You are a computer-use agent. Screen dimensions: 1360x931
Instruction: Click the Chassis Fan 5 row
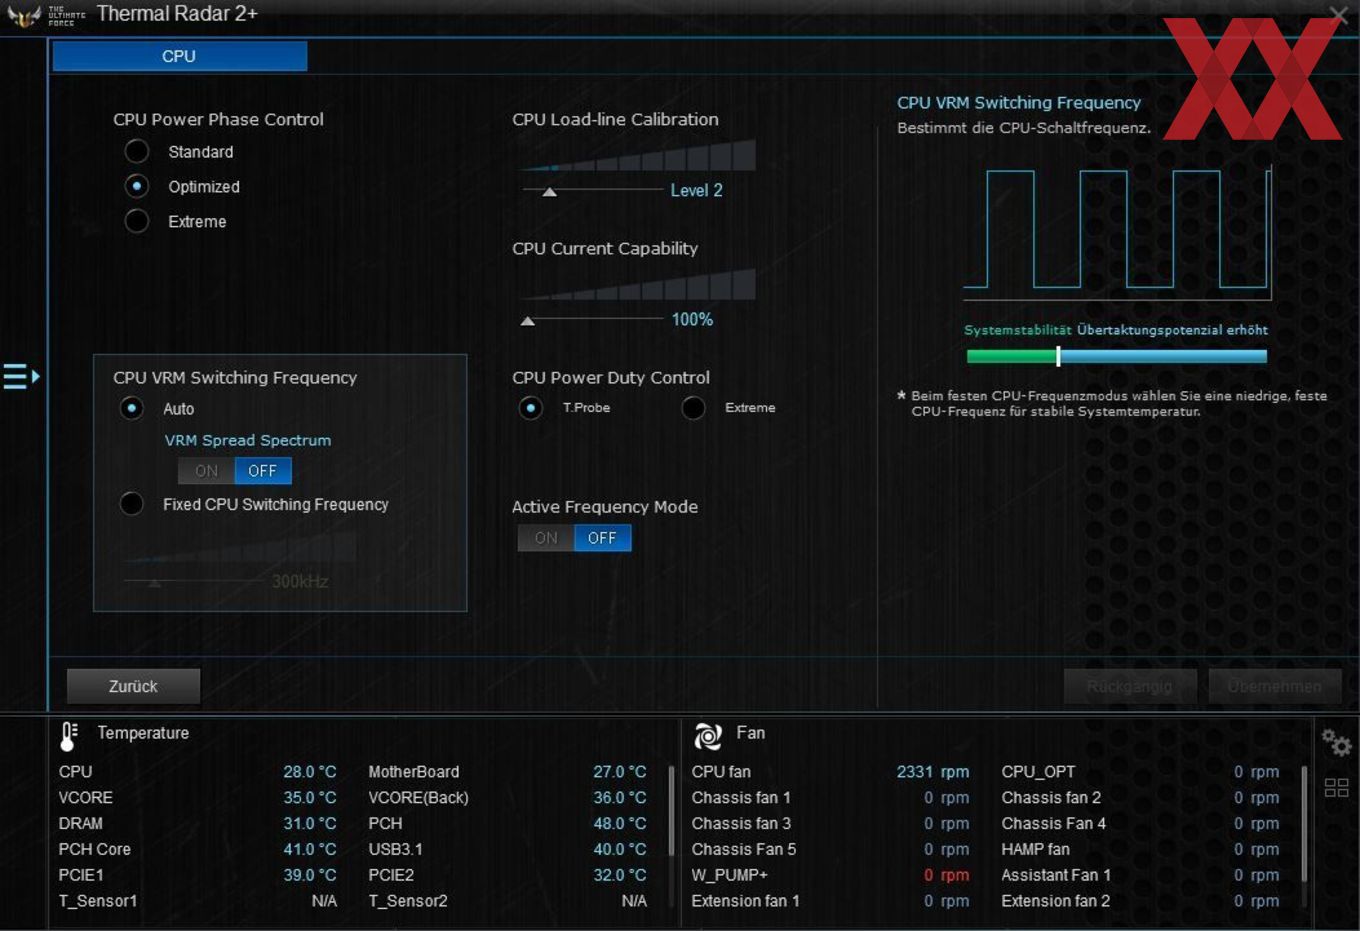(x=831, y=850)
